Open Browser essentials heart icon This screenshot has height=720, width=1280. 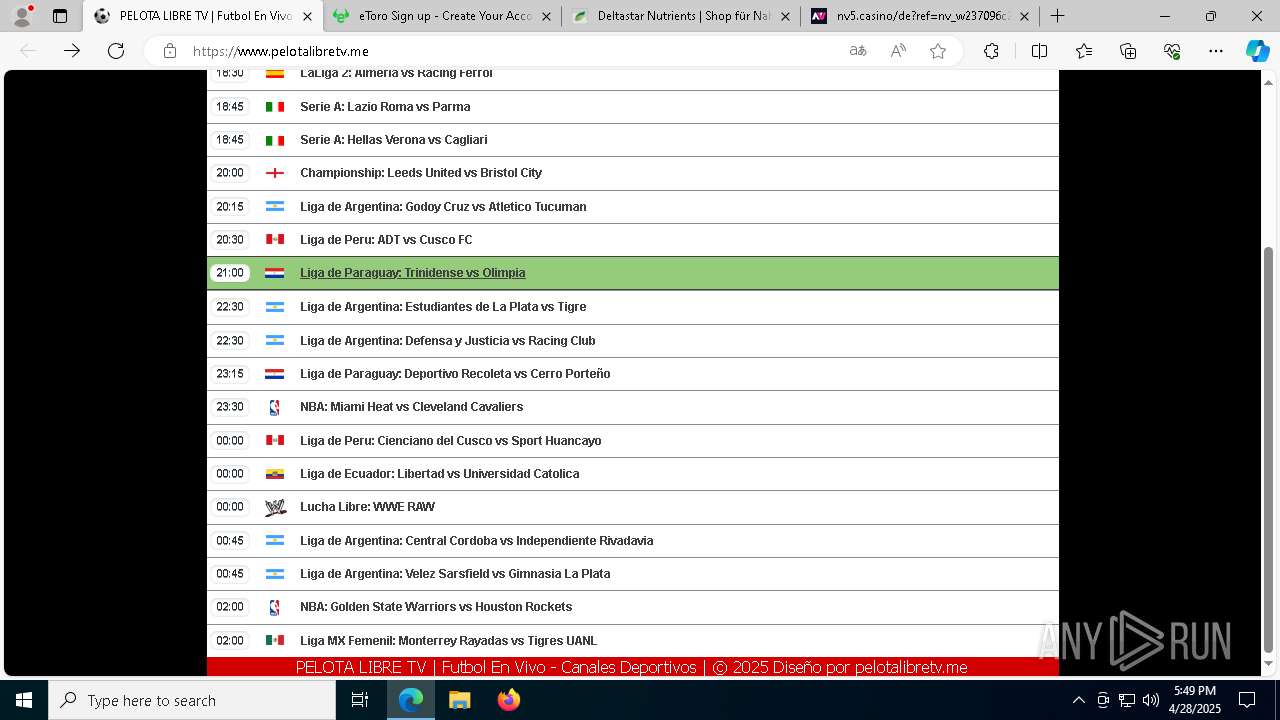click(1172, 51)
